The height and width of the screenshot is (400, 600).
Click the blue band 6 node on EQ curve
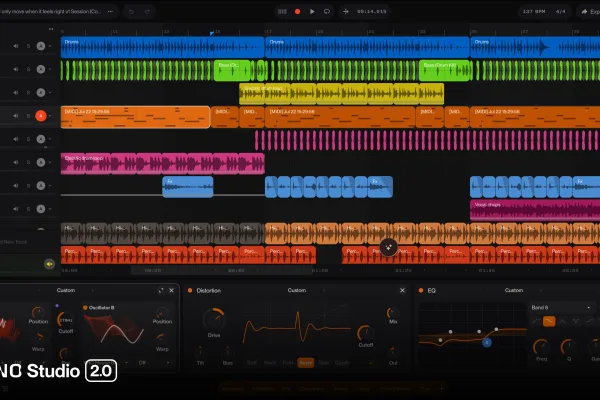(487, 343)
